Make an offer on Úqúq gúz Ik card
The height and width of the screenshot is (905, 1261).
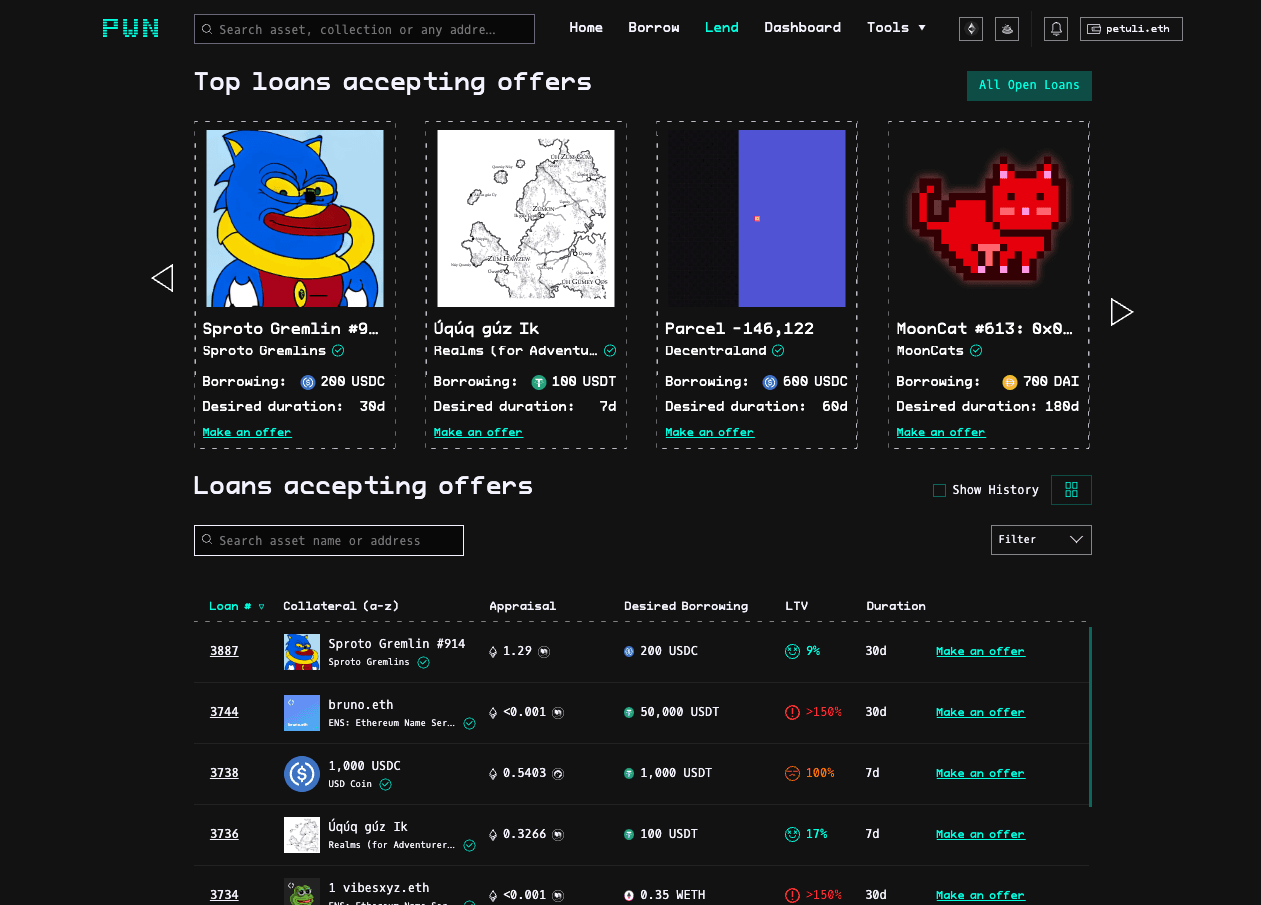[x=478, y=432]
